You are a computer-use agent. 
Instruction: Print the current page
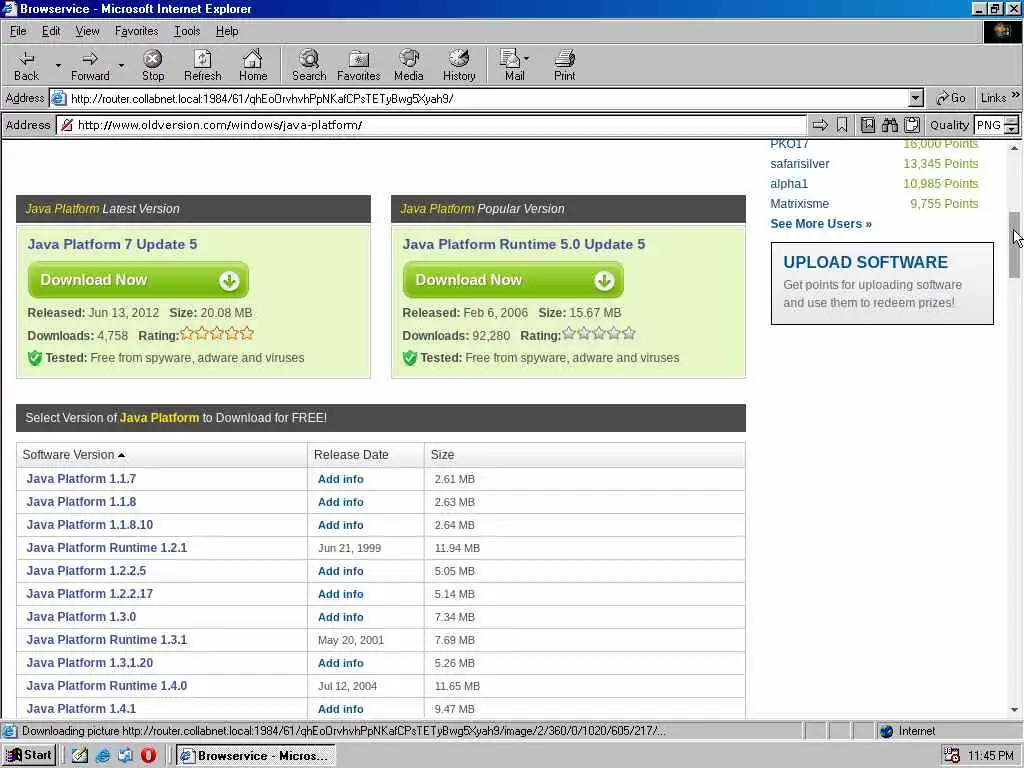pos(565,65)
